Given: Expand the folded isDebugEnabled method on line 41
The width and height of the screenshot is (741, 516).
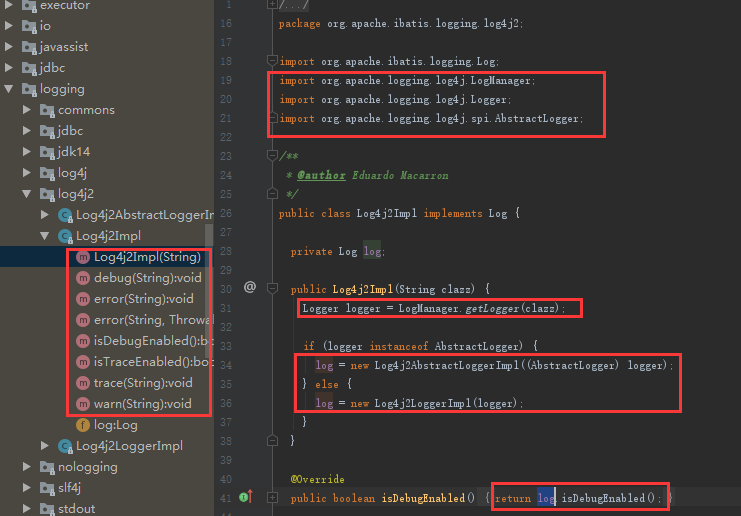Looking at the screenshot, I should (272, 497).
